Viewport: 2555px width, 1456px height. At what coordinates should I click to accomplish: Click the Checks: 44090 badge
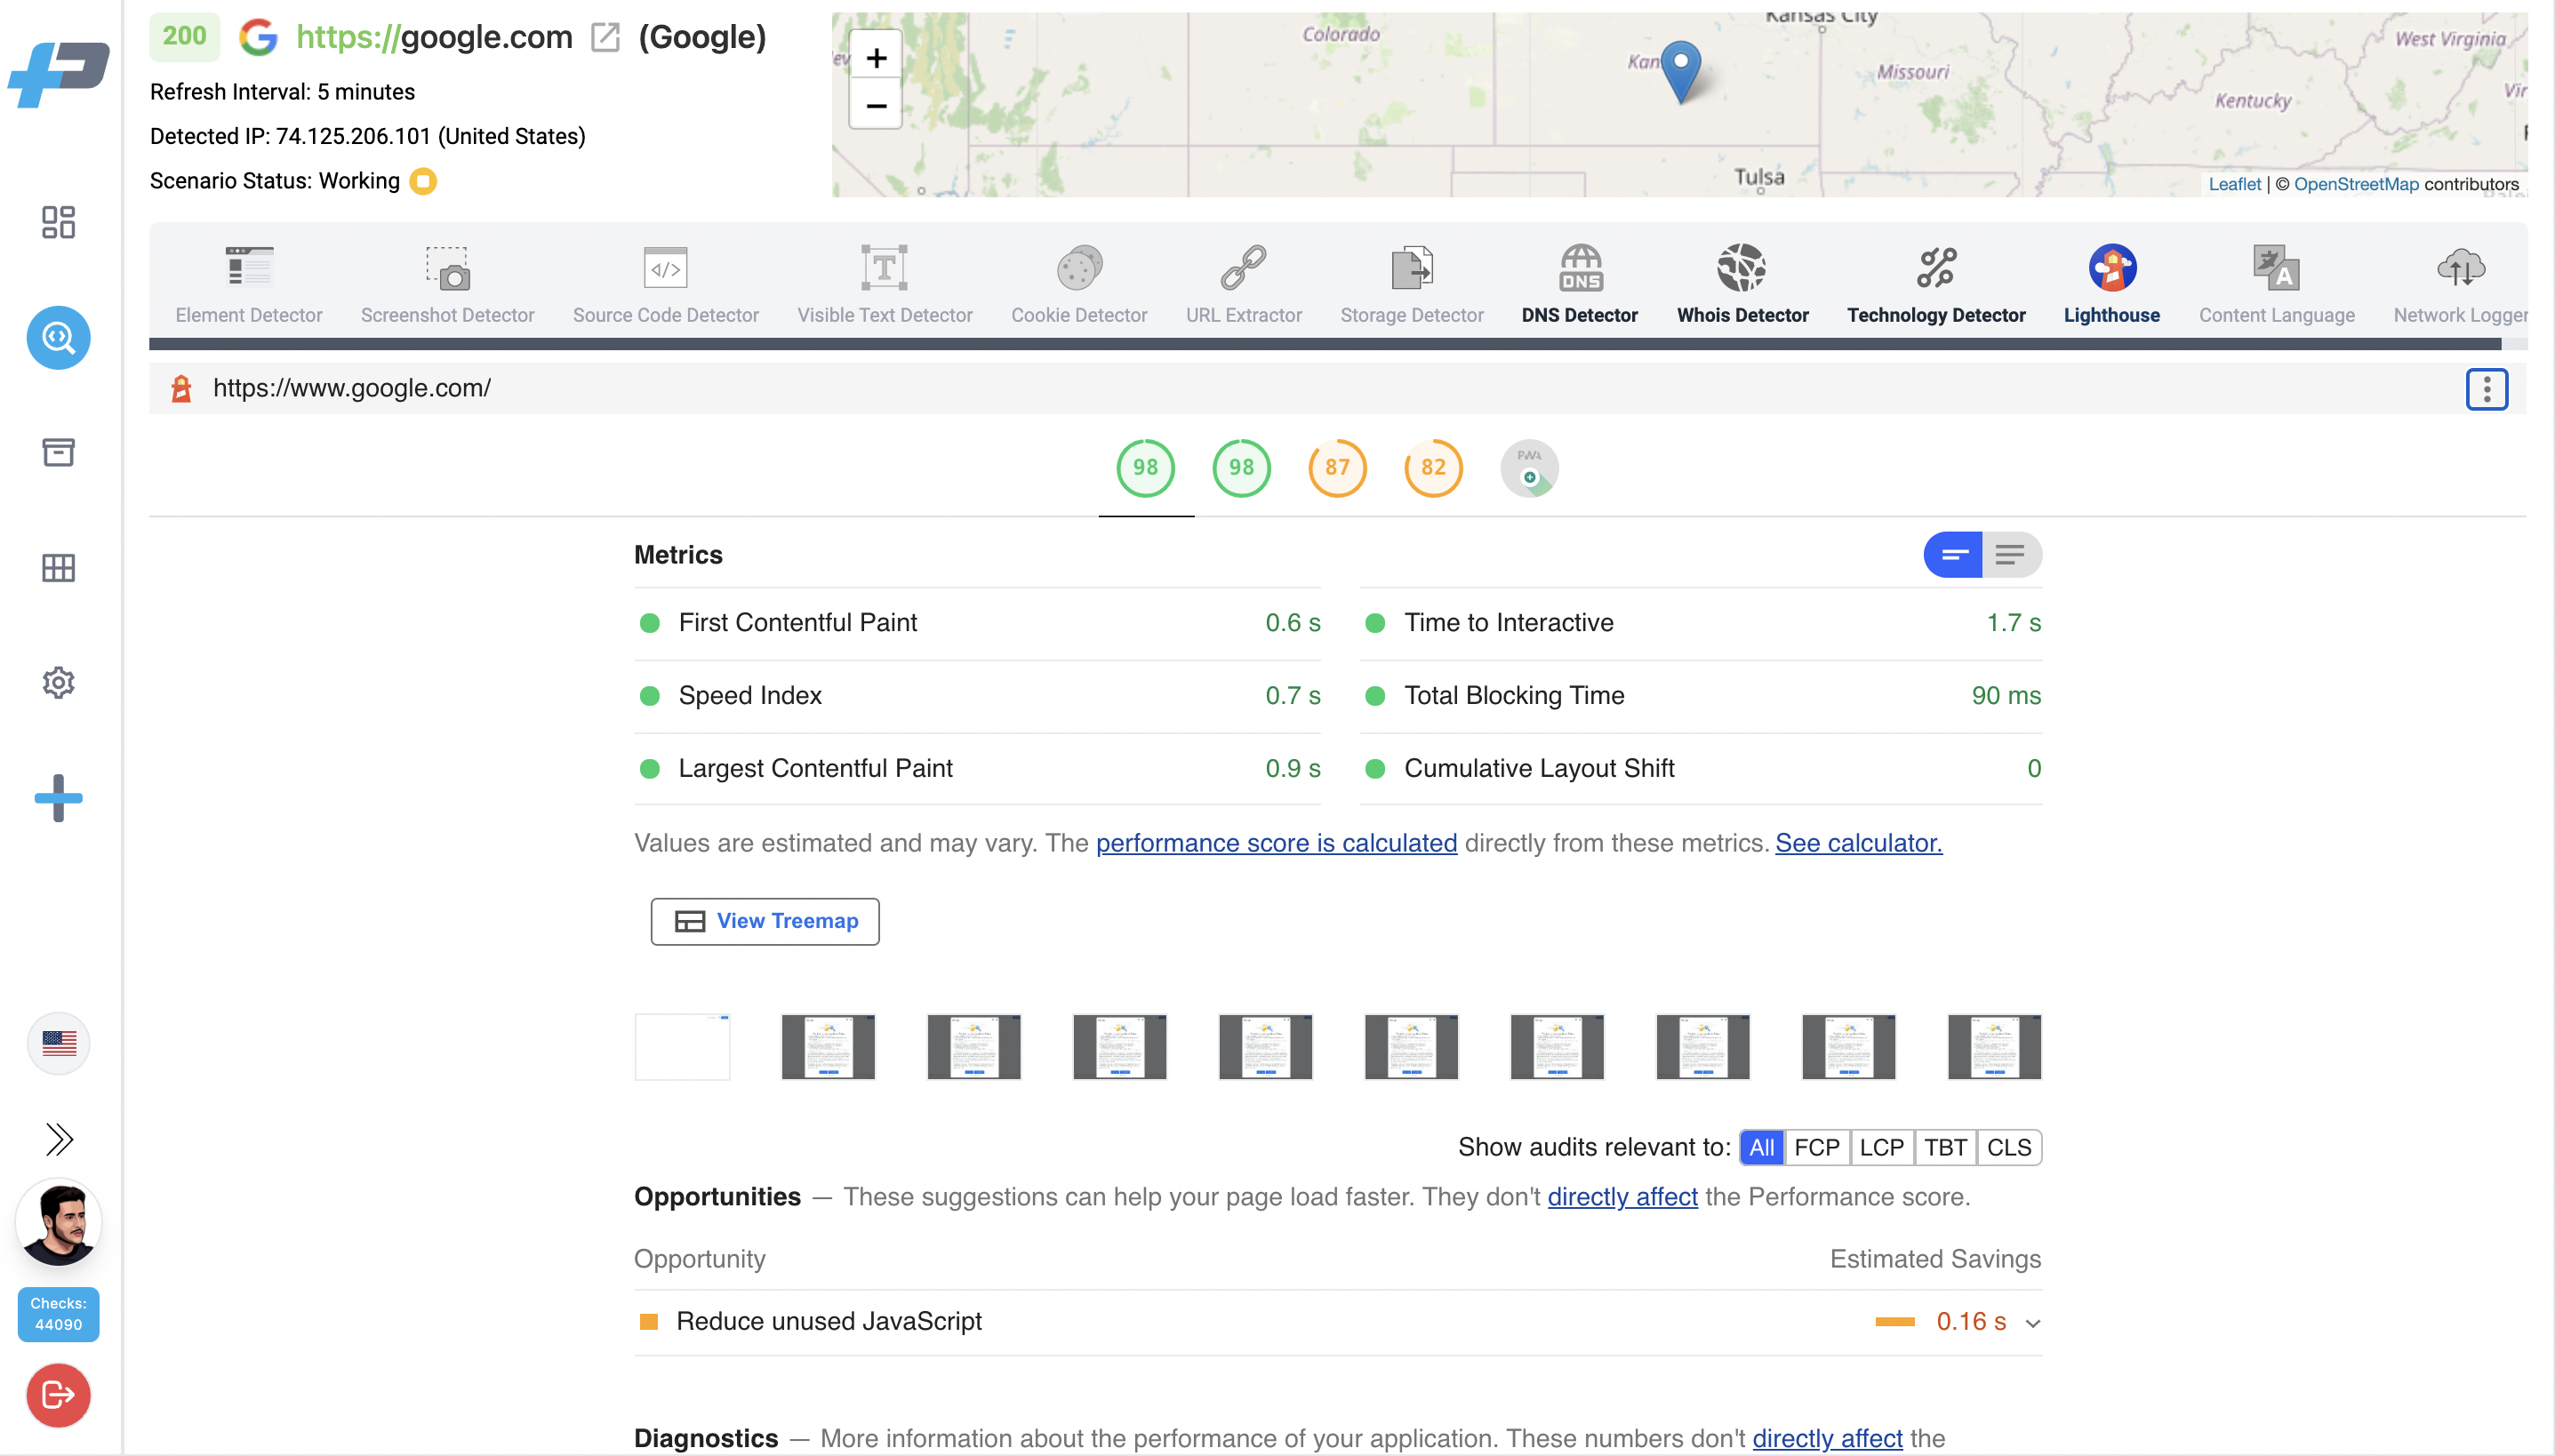pos(58,1314)
